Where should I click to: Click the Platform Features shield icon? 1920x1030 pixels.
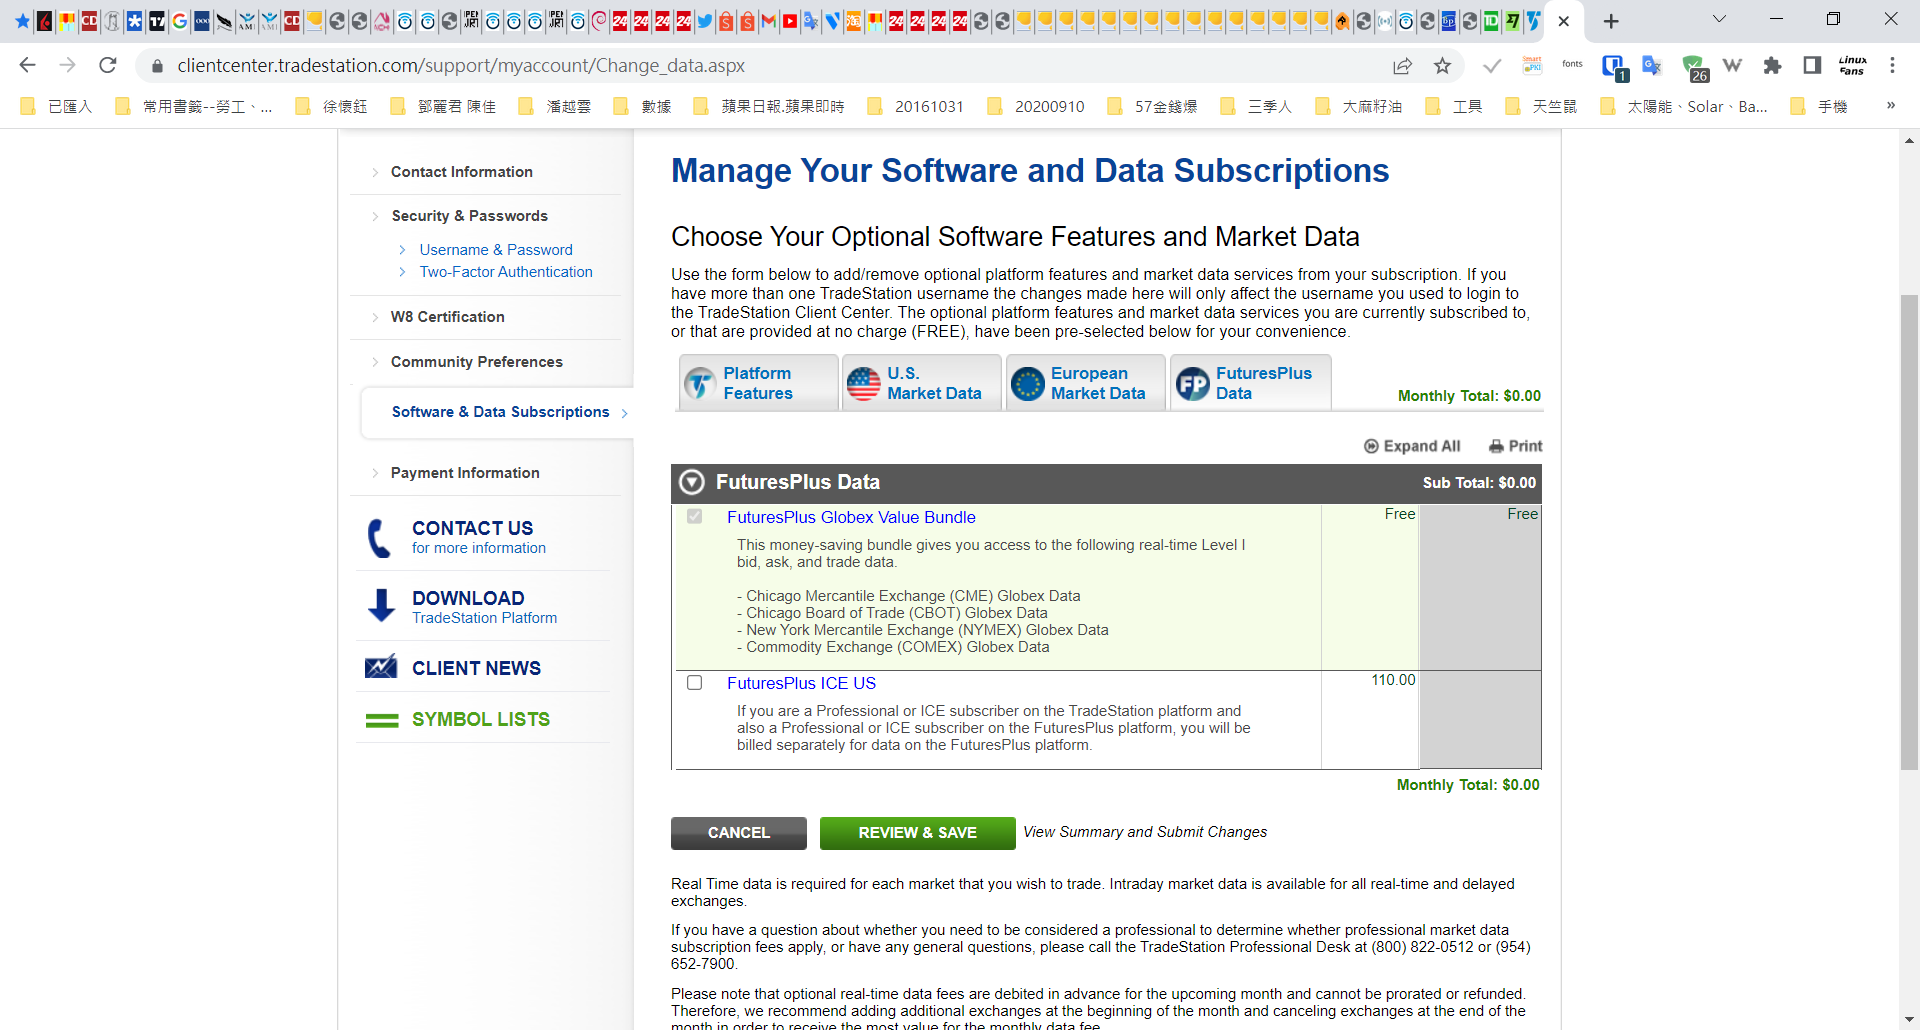(x=700, y=383)
